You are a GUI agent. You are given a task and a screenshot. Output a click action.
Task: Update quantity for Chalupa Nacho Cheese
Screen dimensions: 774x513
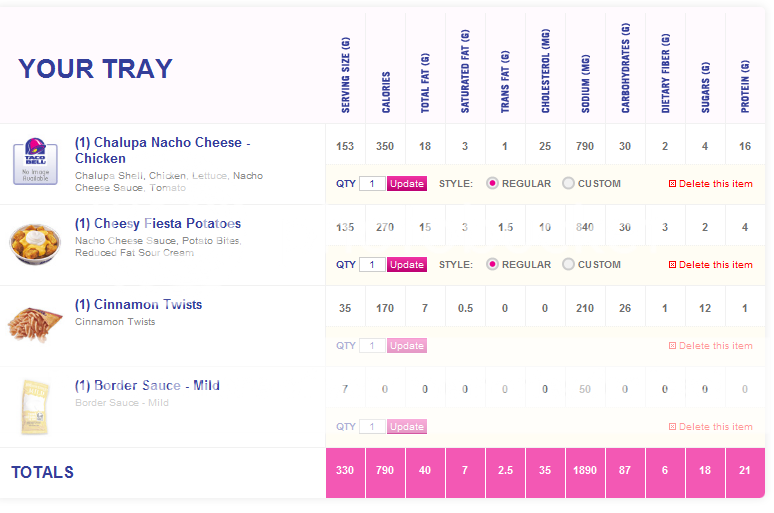[x=407, y=184]
